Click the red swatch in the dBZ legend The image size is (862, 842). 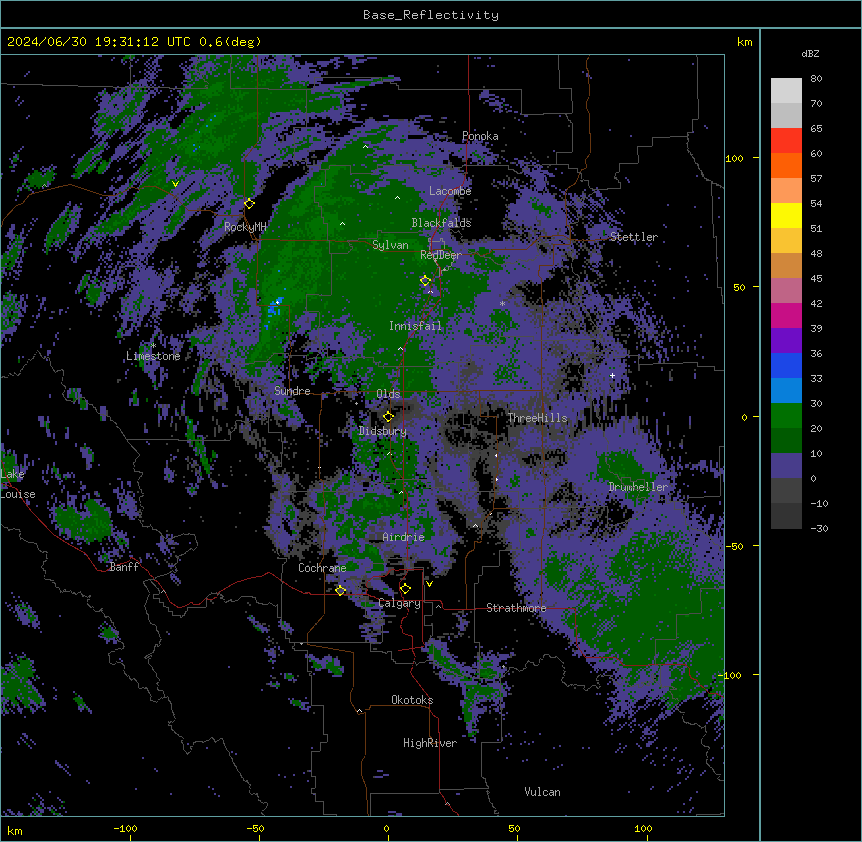(x=786, y=140)
